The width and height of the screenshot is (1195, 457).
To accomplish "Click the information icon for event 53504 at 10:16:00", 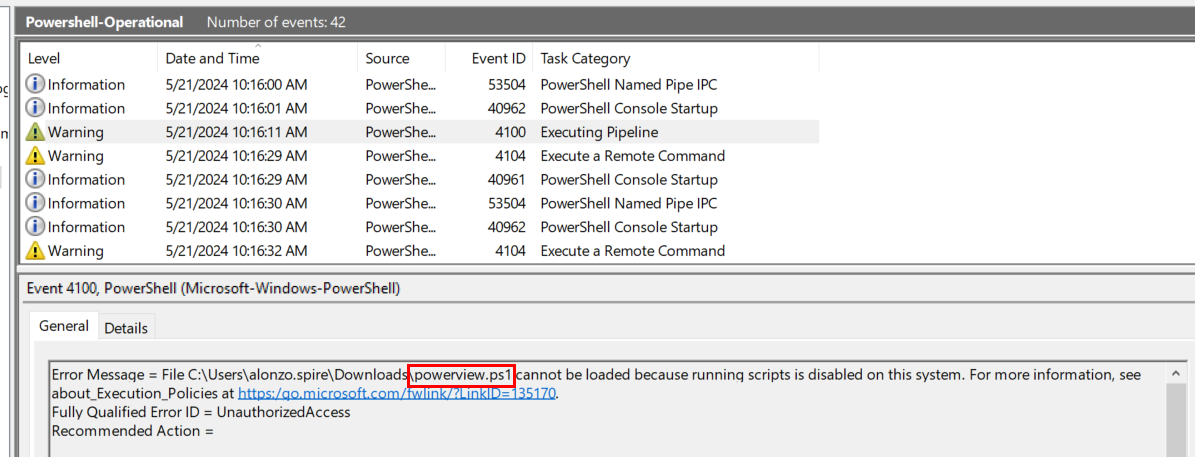I will [35, 85].
